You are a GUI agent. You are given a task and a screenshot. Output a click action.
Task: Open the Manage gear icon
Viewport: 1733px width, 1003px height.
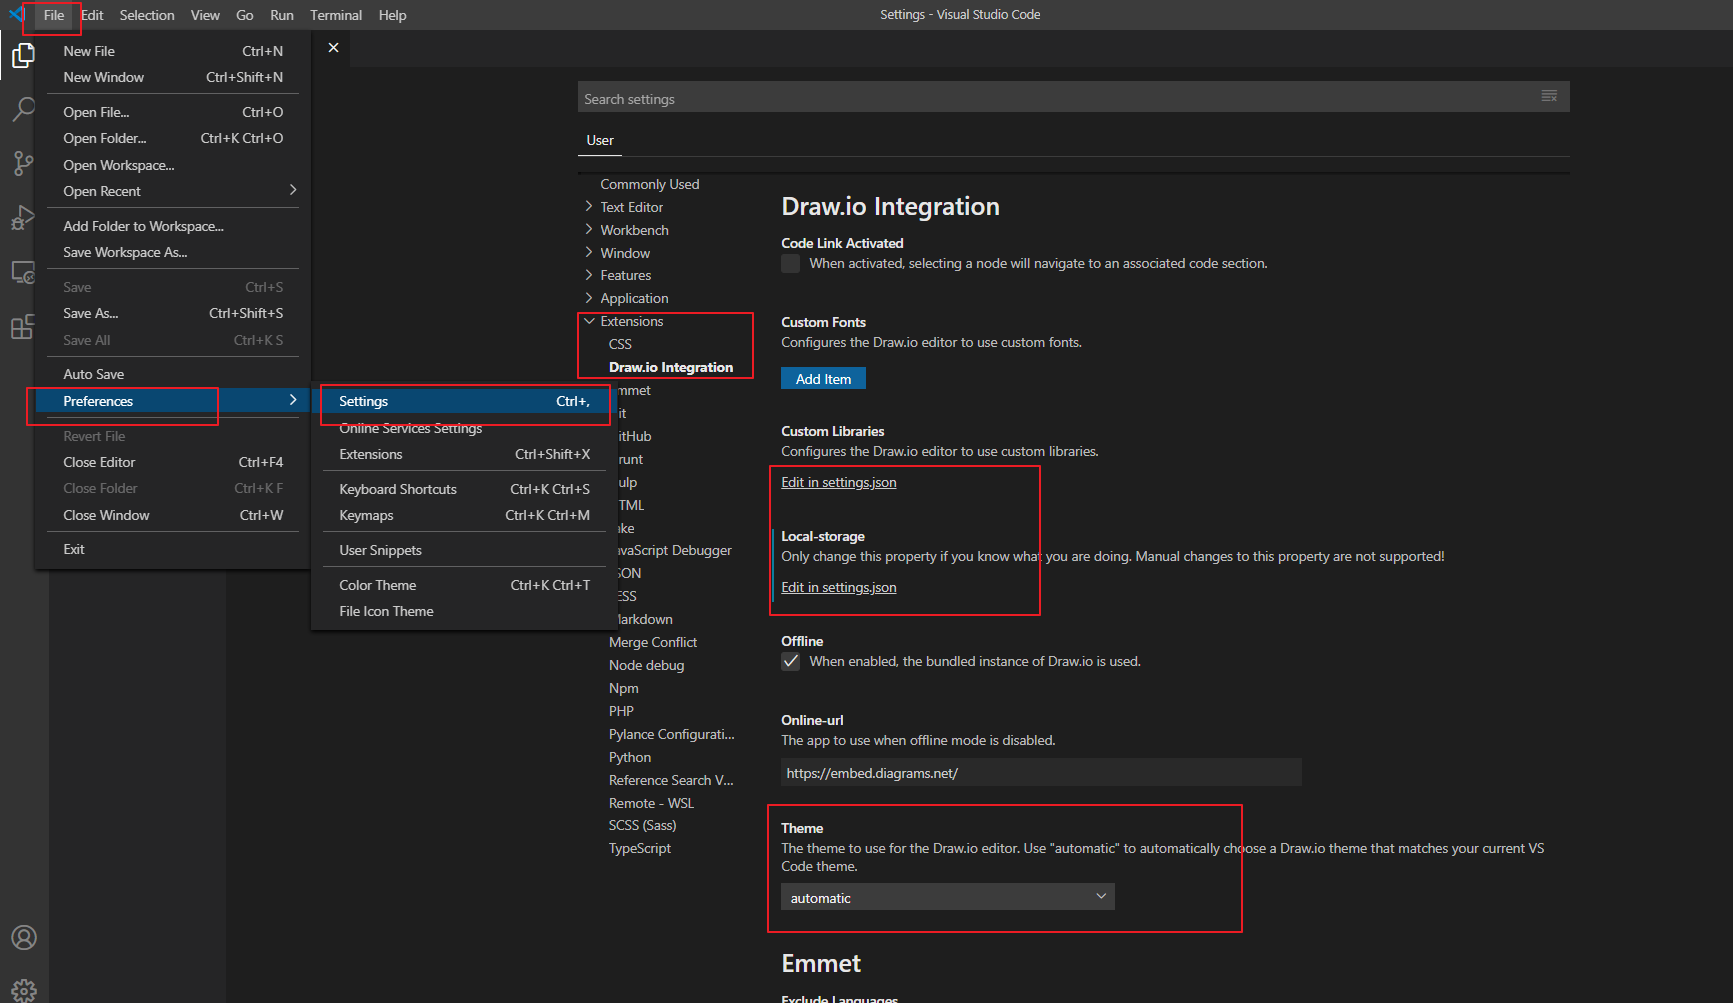[x=24, y=990]
